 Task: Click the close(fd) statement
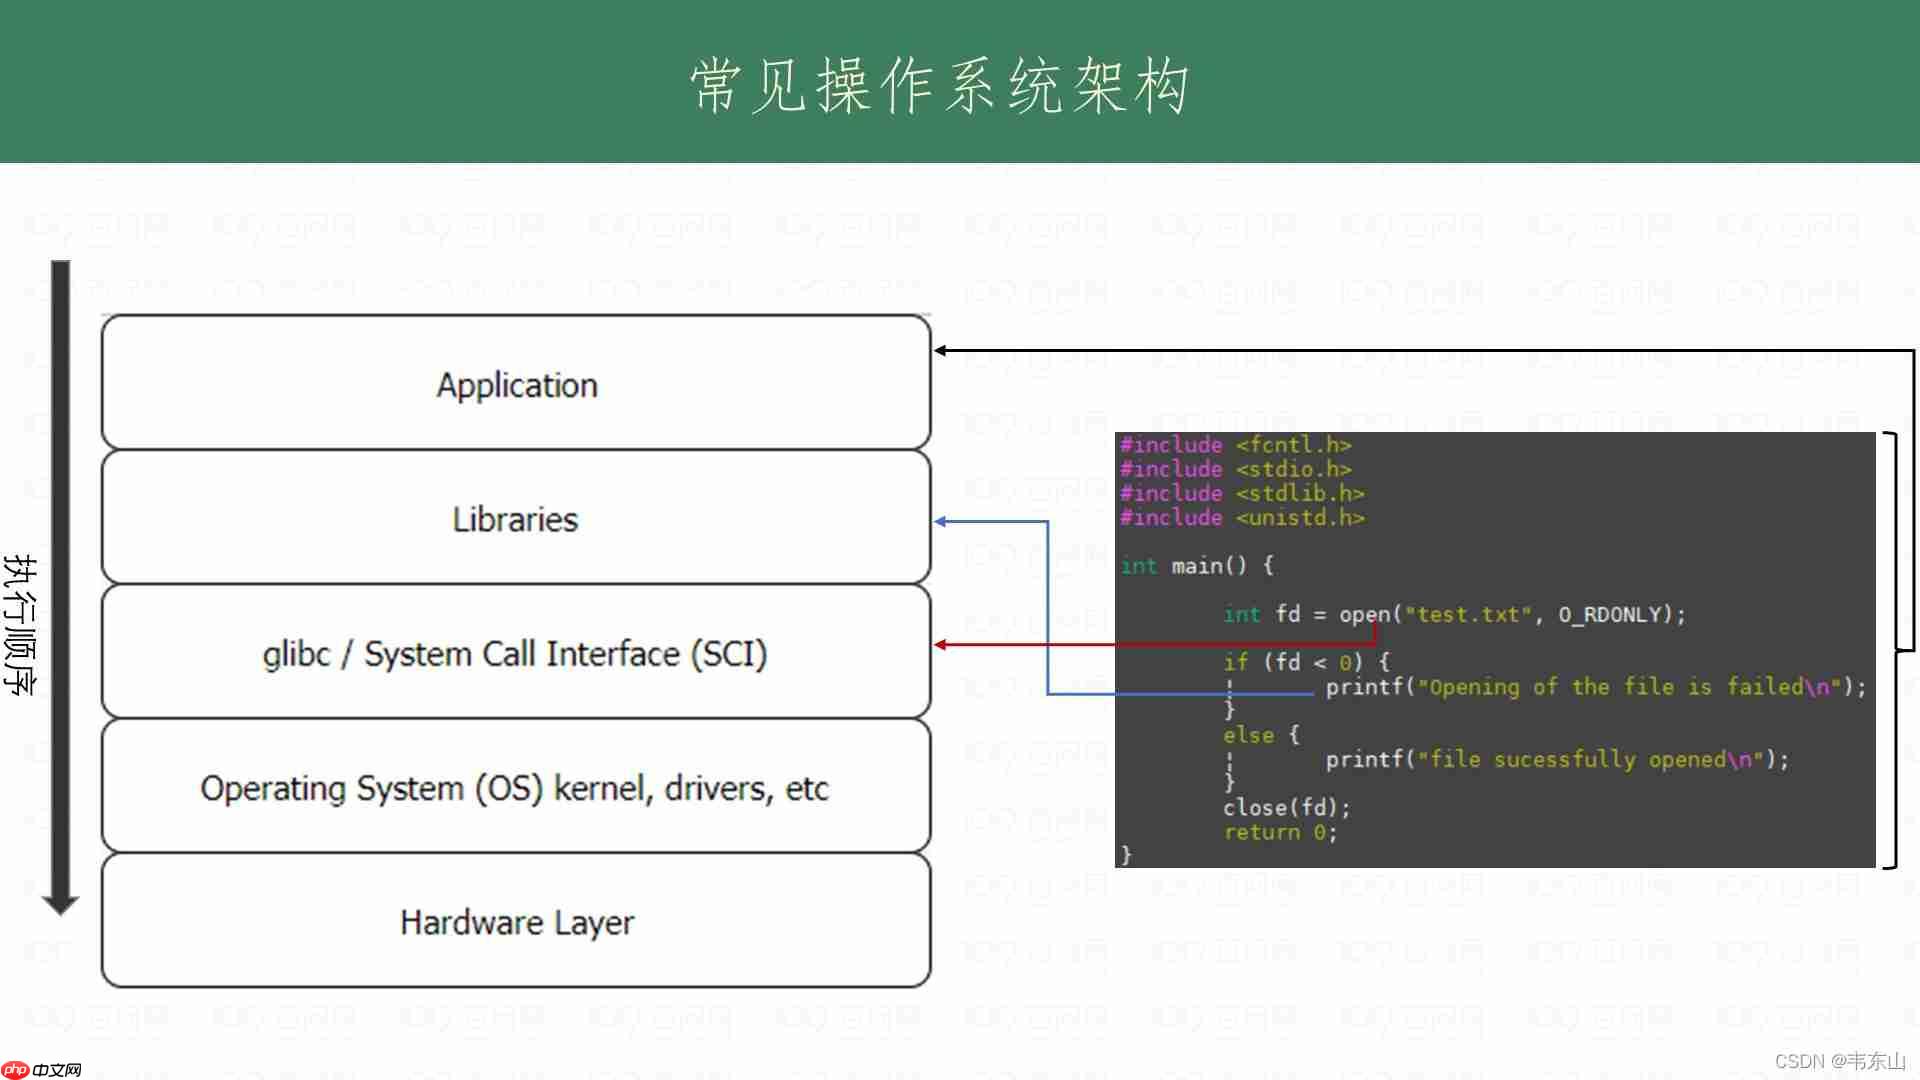pos(1286,807)
